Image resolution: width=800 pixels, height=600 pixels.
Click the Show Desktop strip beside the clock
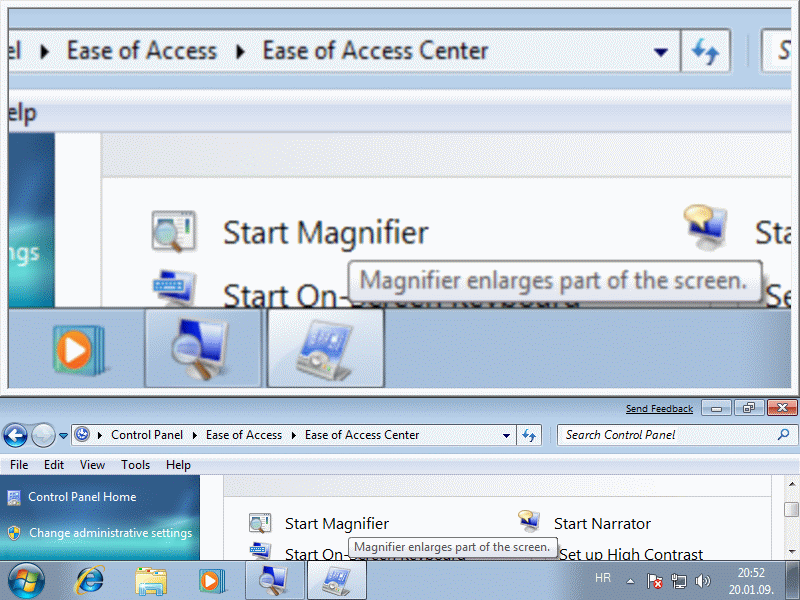click(x=793, y=581)
